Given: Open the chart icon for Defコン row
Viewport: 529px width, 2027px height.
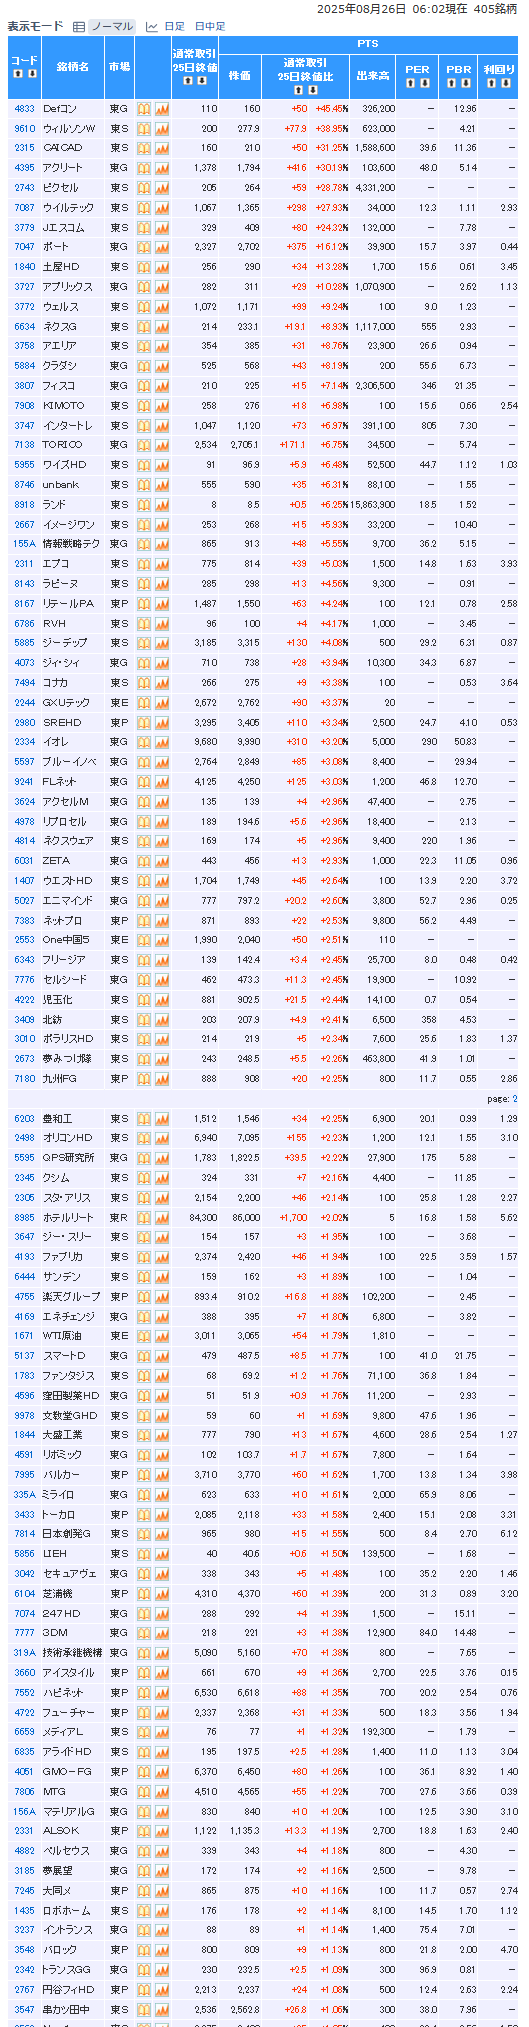Looking at the screenshot, I should click(162, 108).
